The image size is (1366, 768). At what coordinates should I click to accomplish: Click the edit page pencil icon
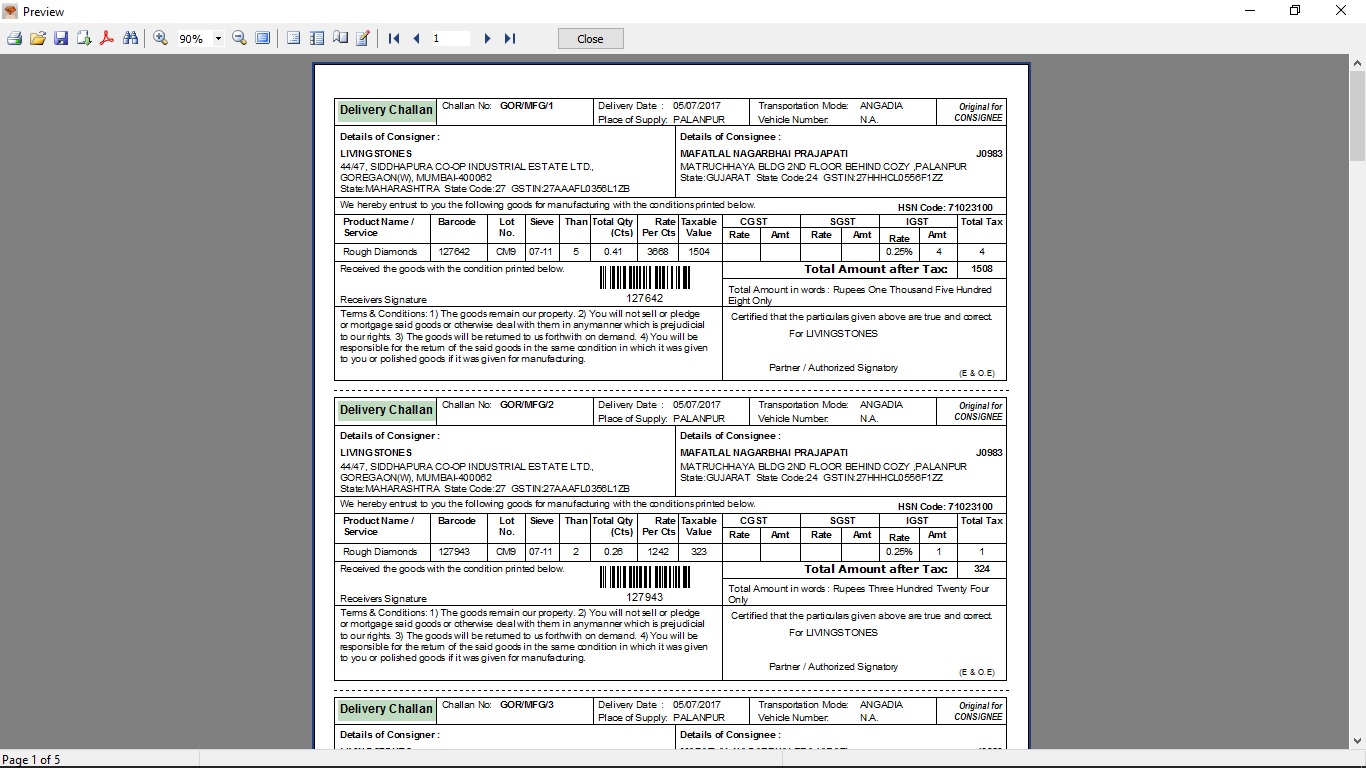(x=363, y=38)
